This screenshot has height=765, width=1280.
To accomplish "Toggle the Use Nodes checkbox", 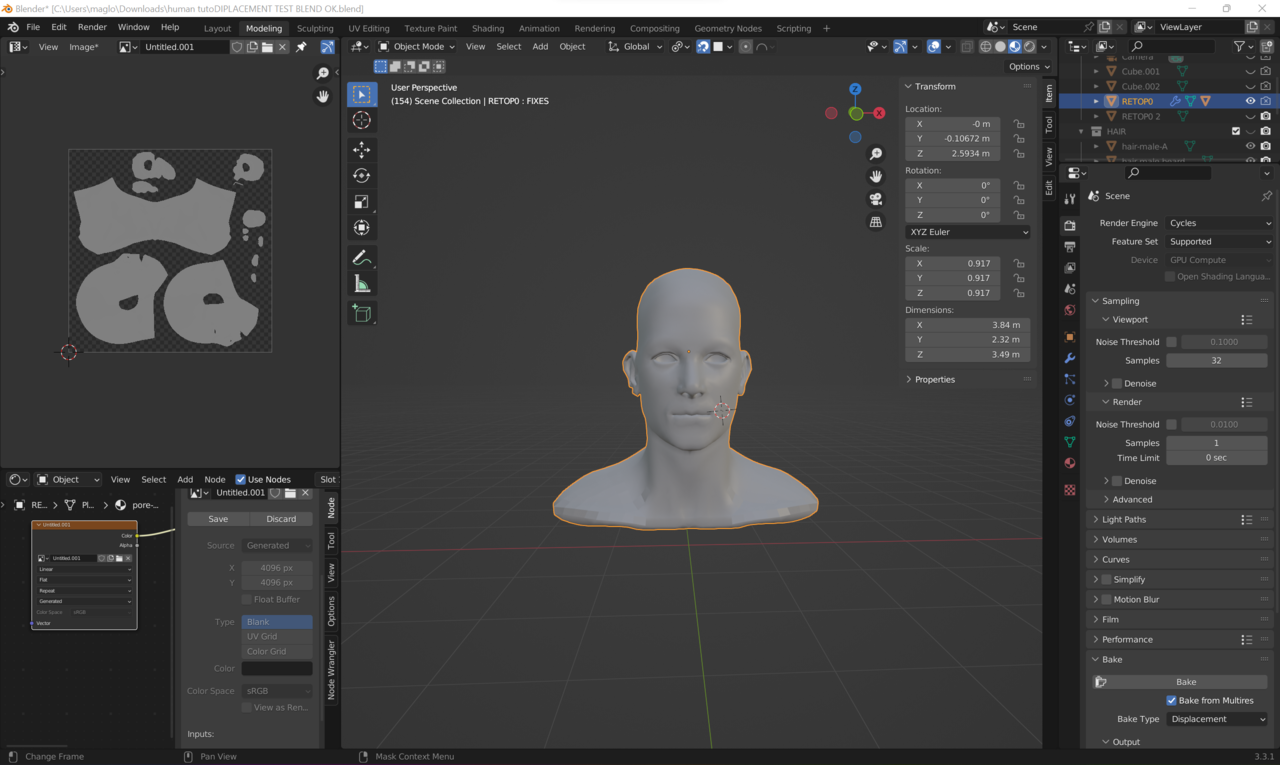I will point(240,479).
